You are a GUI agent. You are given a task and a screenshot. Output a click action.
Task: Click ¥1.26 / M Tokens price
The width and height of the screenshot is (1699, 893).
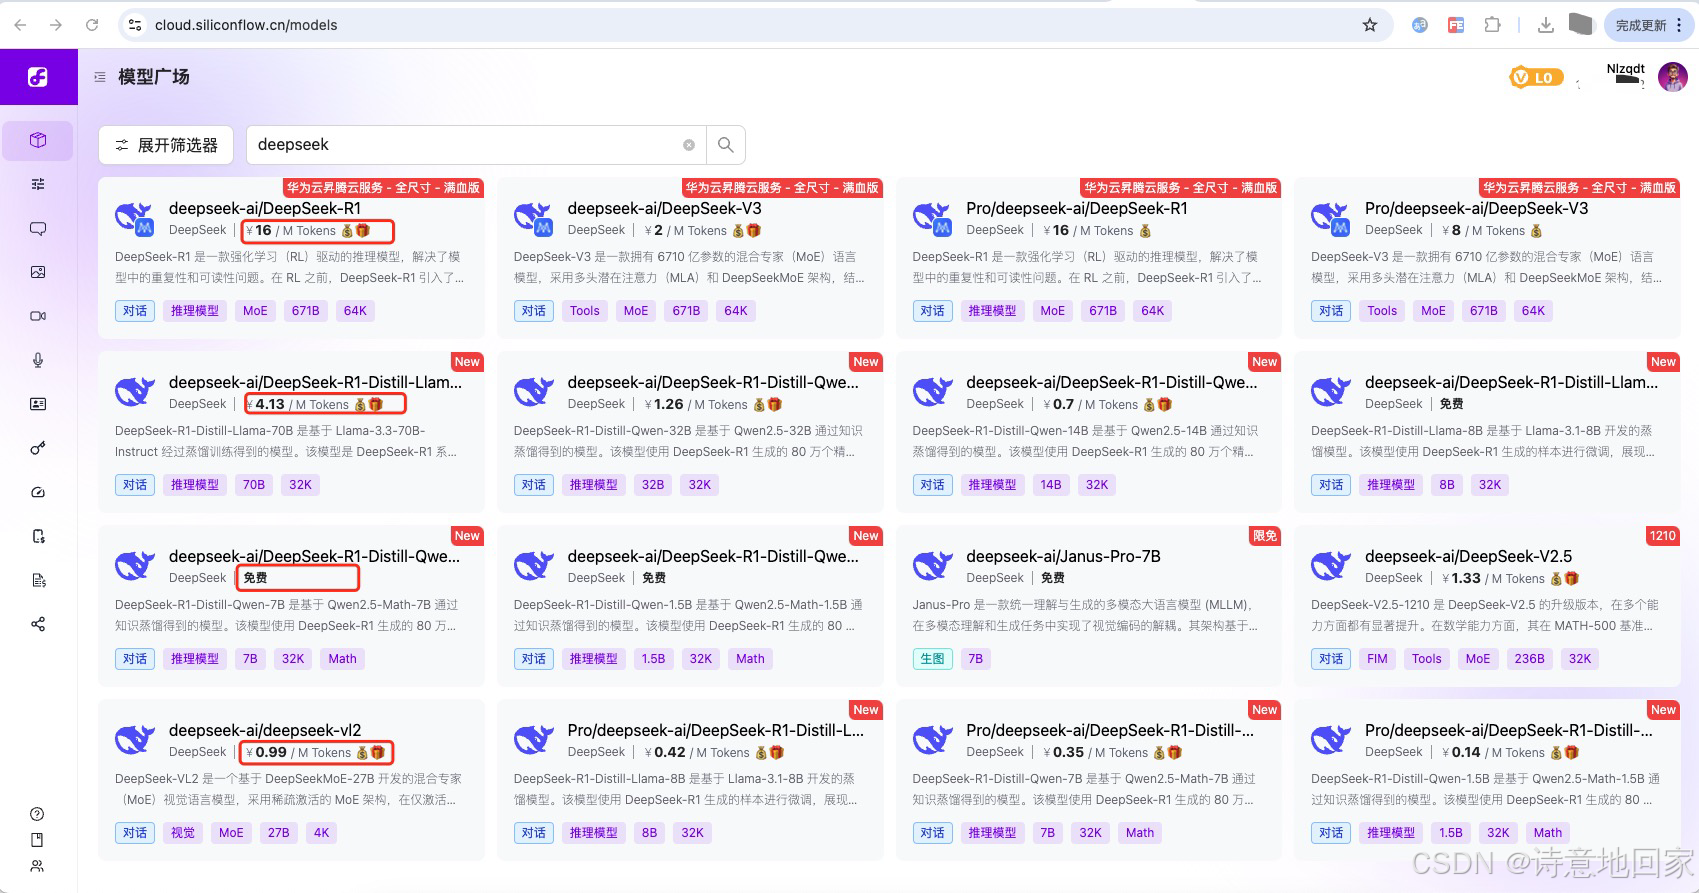click(x=696, y=404)
